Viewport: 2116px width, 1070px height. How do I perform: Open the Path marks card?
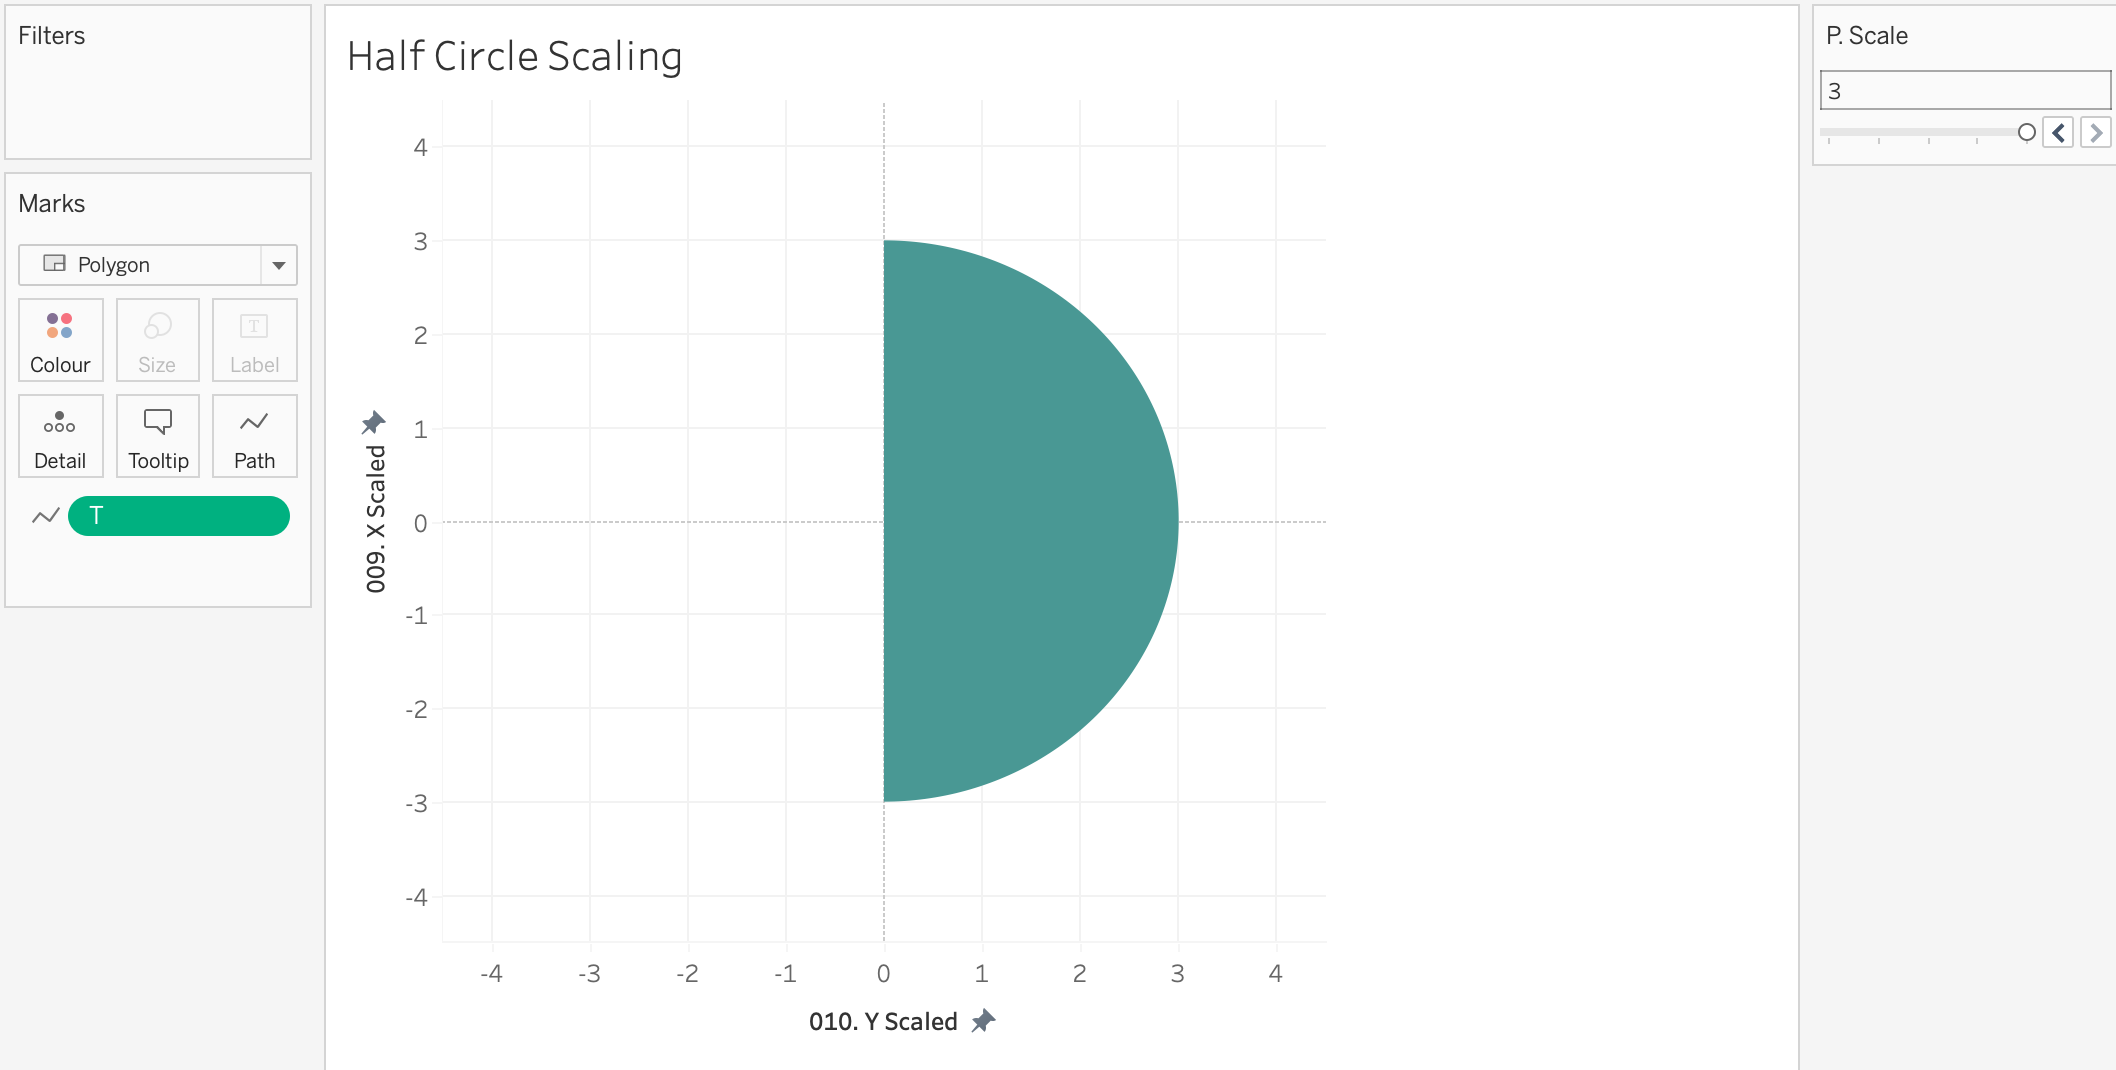tap(254, 436)
